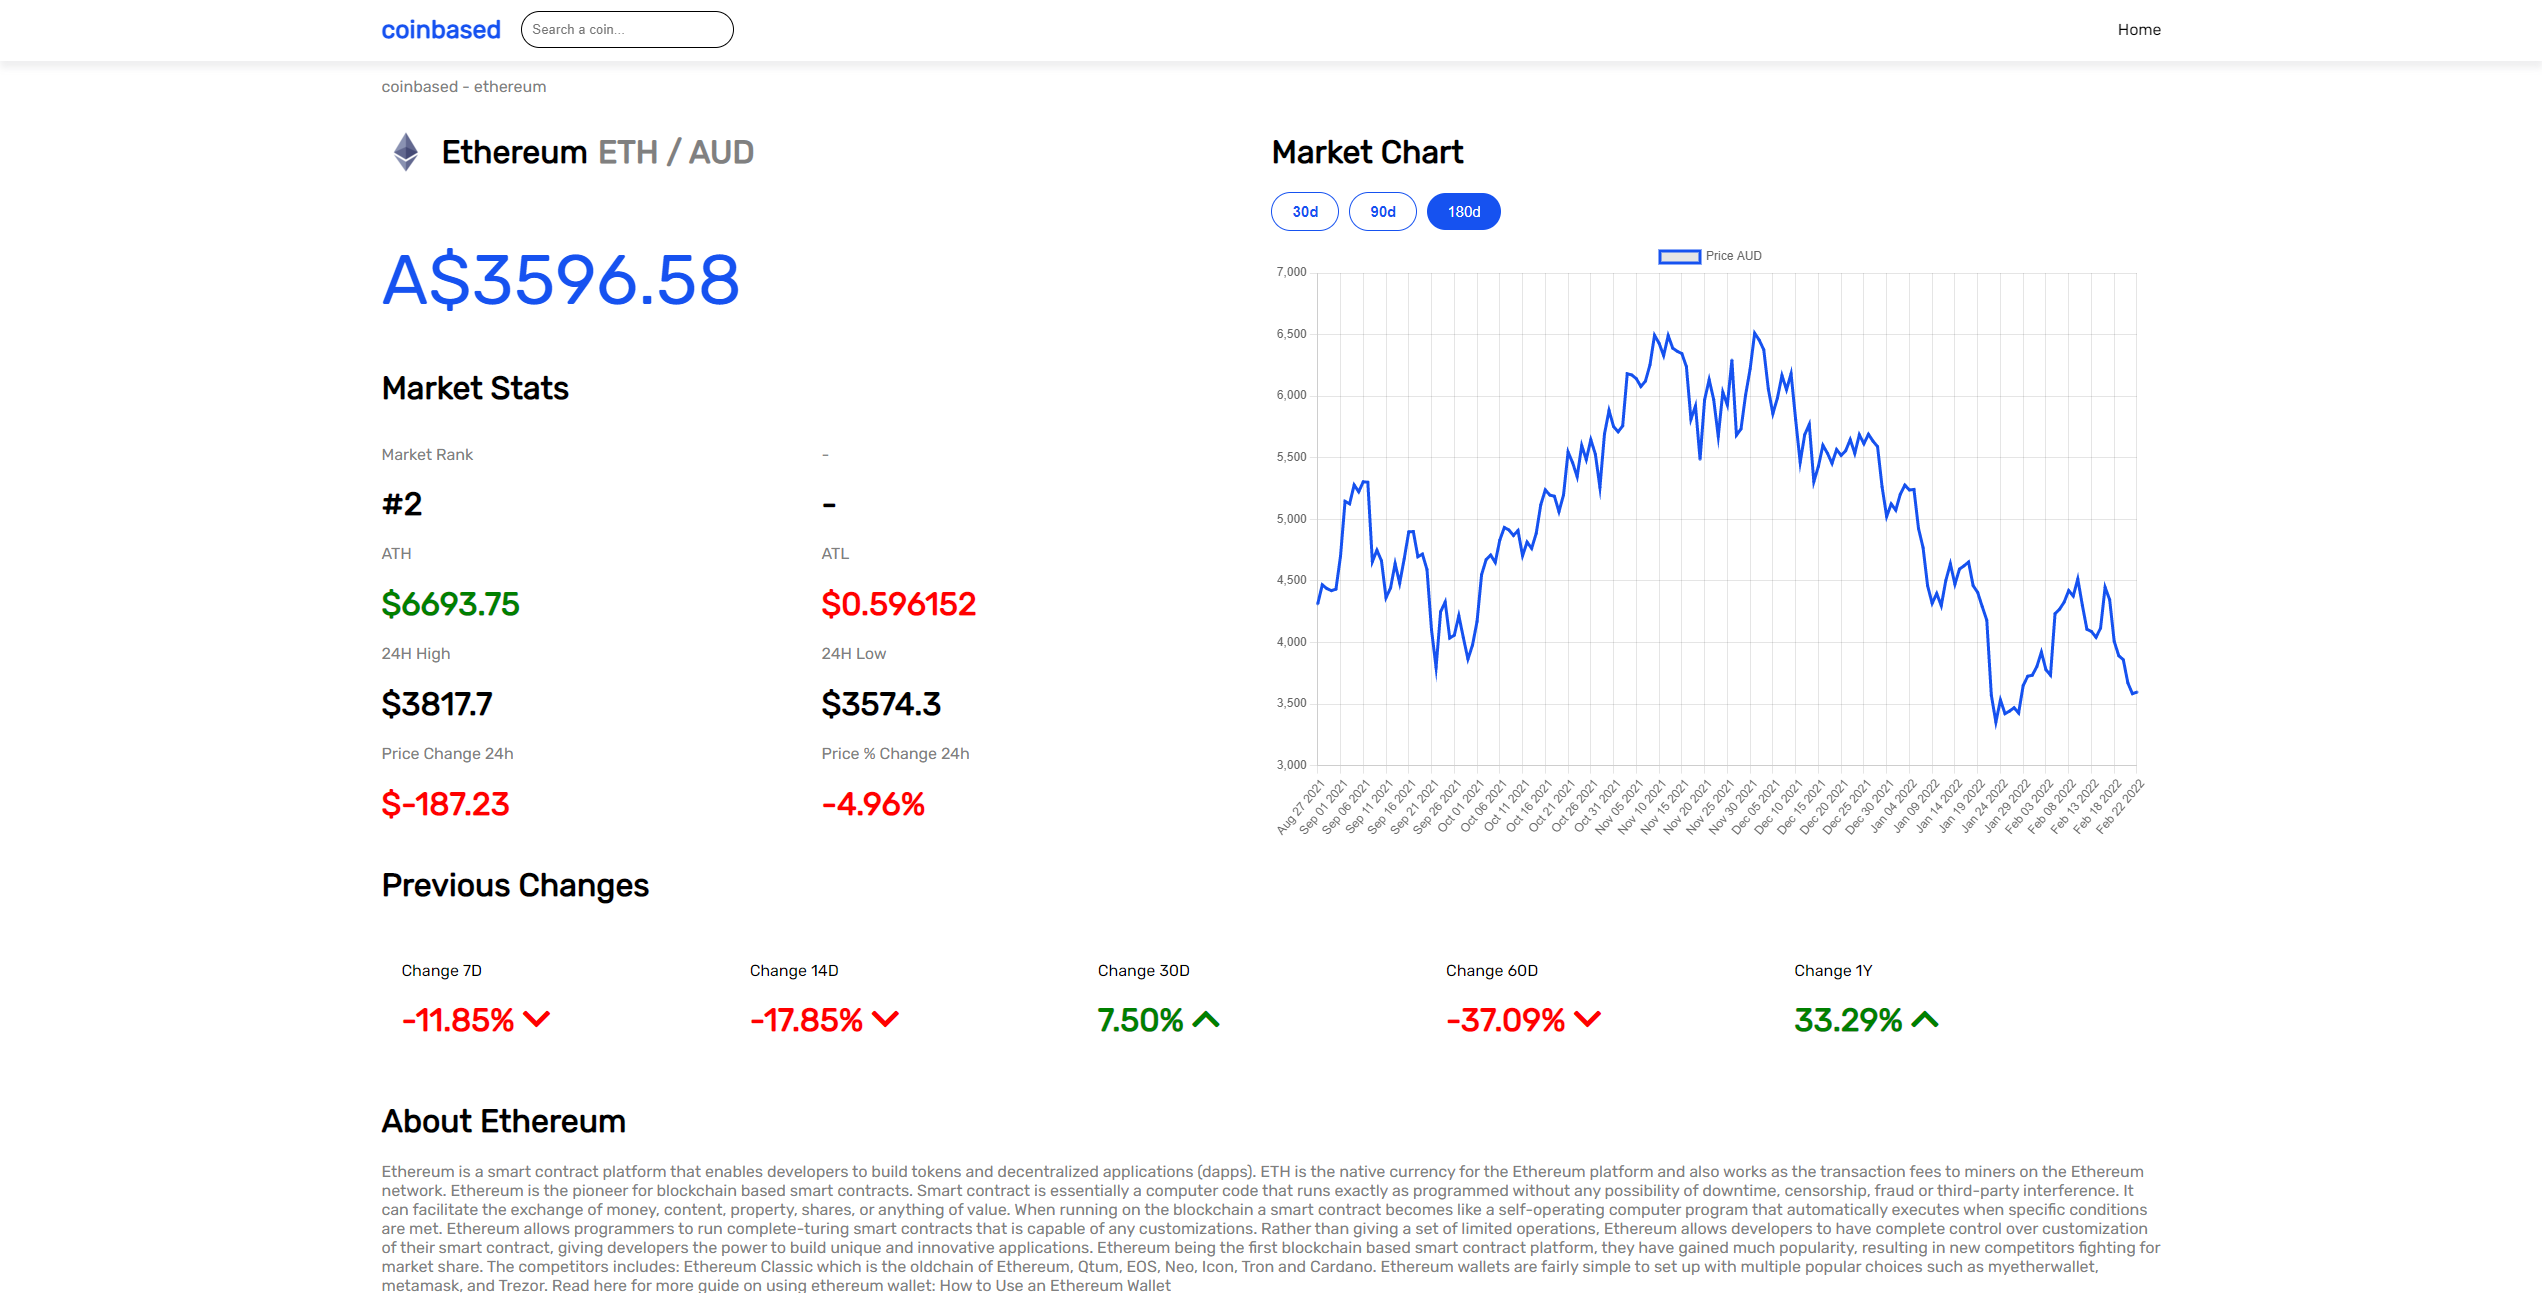
Task: Click the coinbased brand logo
Action: [440, 29]
